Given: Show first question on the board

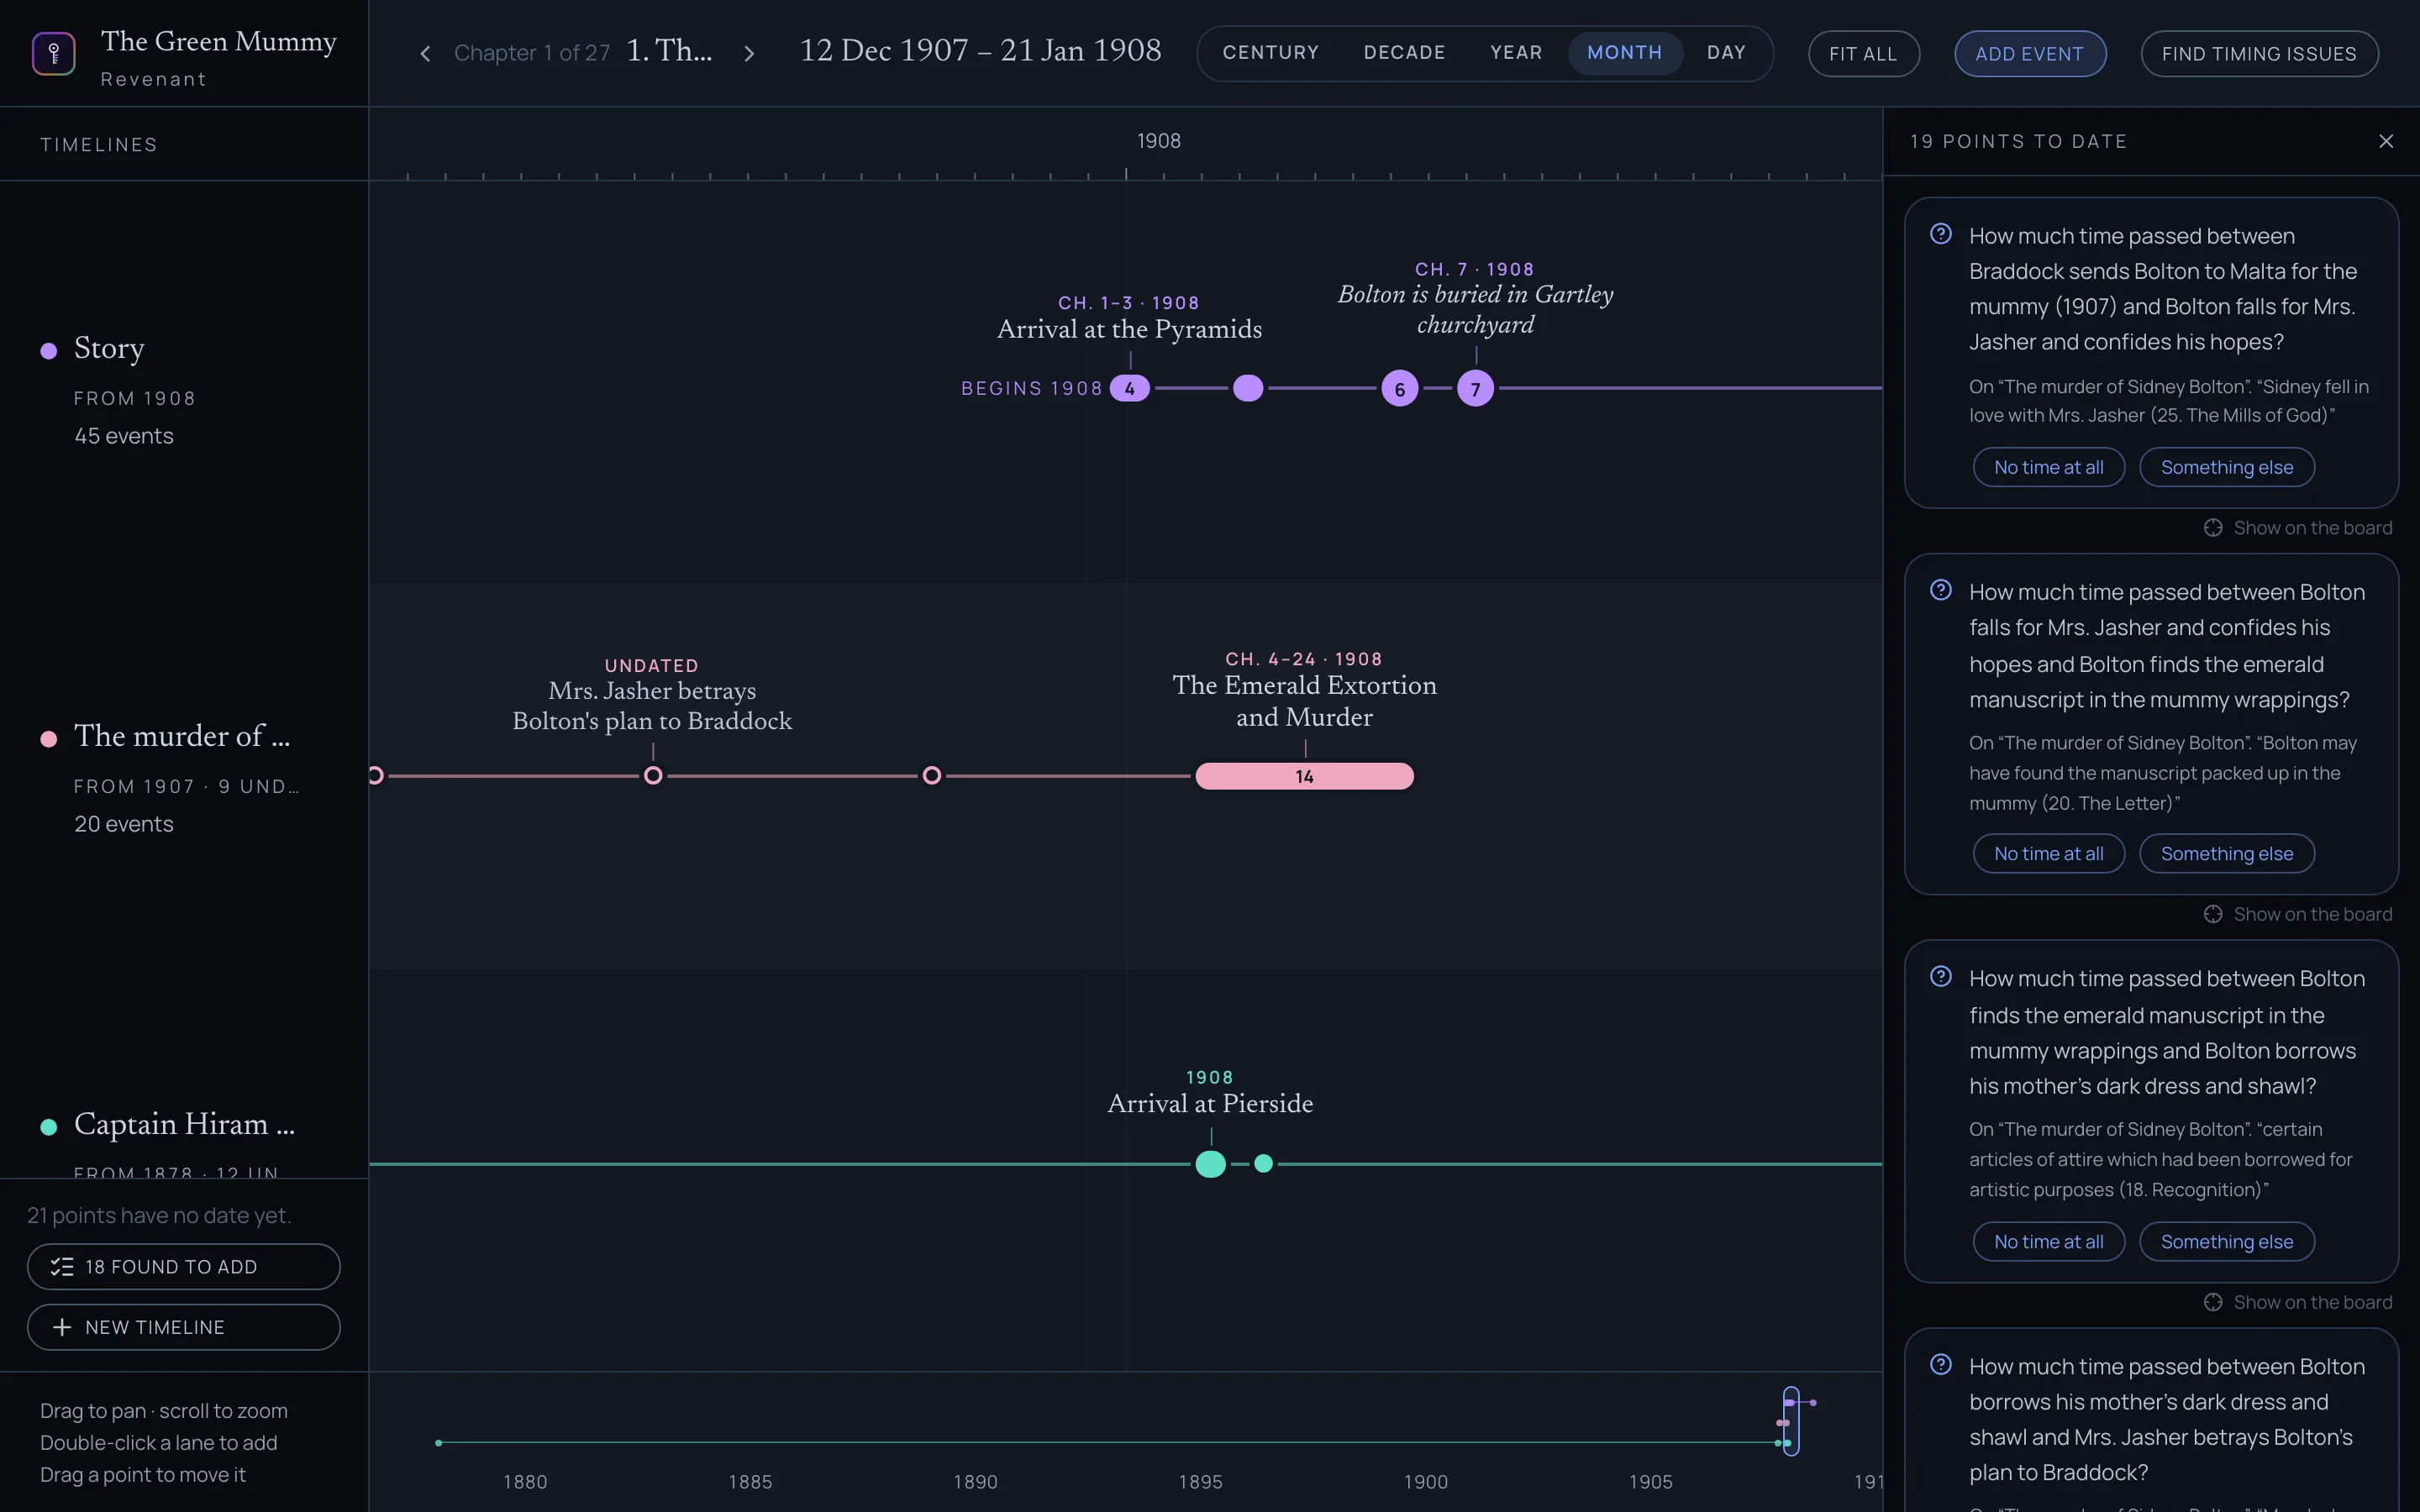Looking at the screenshot, I should [x=2298, y=528].
